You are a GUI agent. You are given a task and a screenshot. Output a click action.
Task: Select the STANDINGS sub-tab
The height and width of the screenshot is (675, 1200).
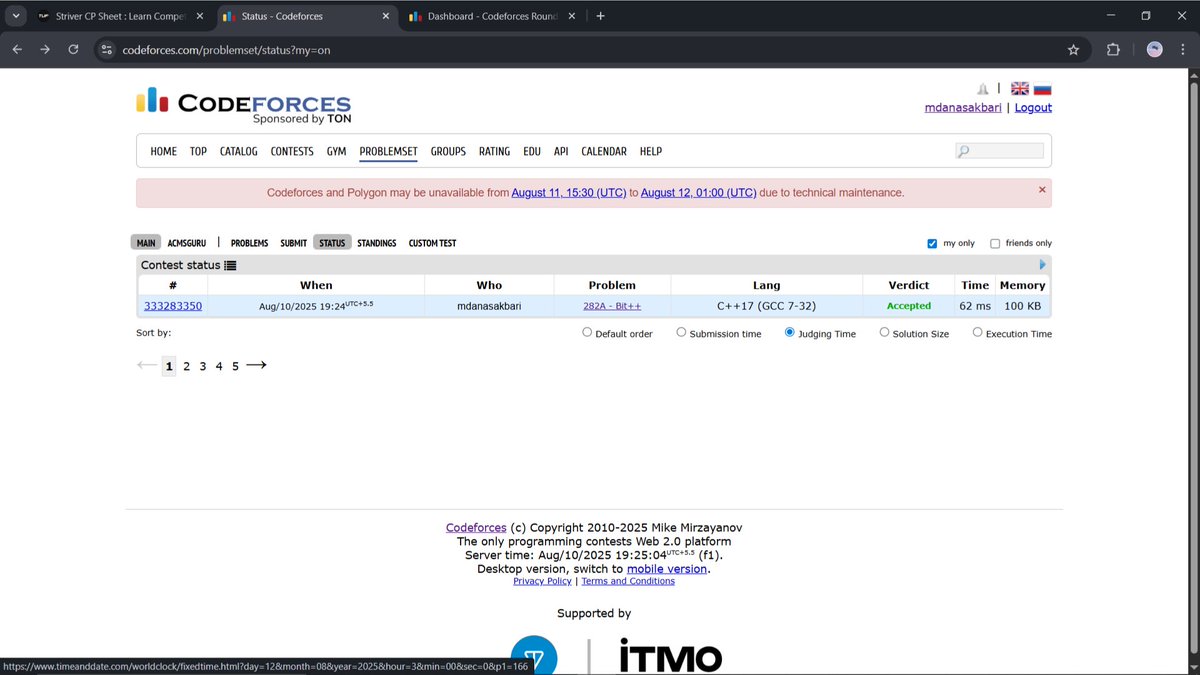[377, 243]
